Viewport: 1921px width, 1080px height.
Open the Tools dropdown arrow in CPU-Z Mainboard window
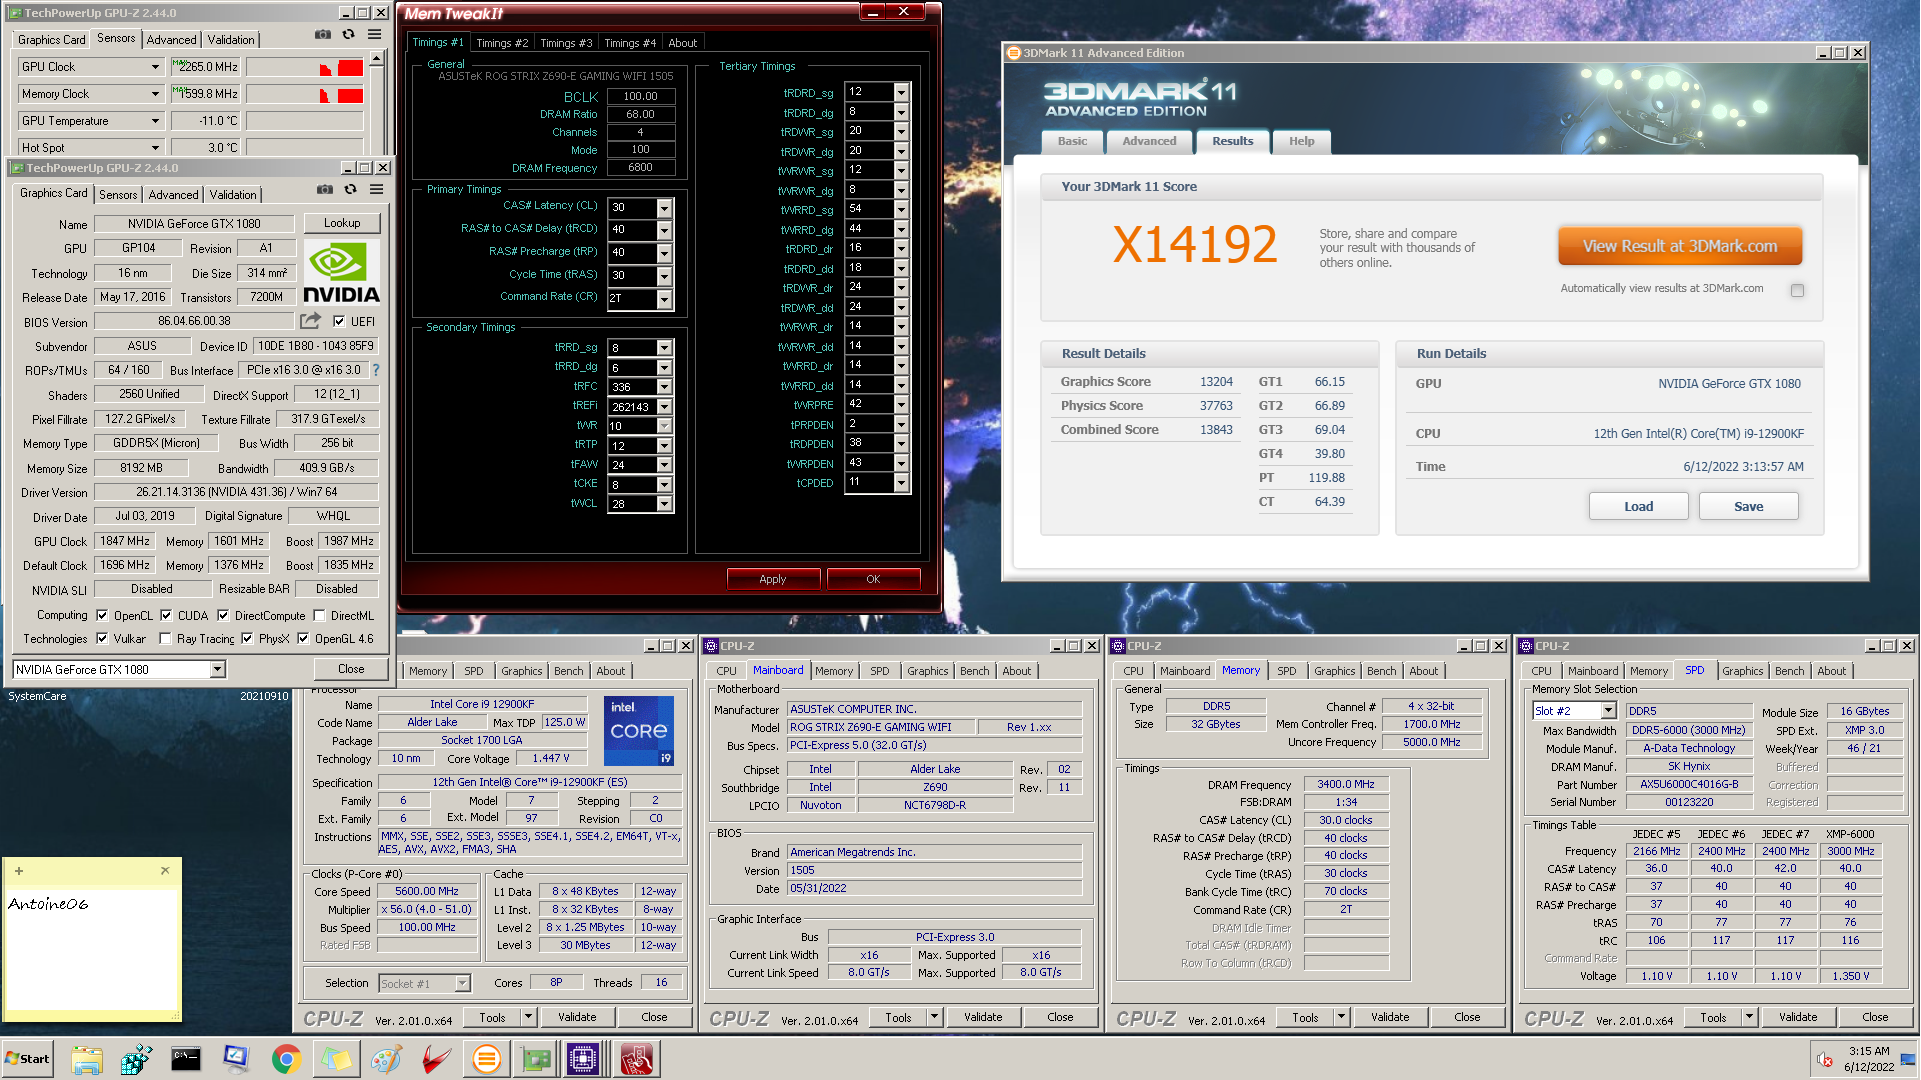(x=934, y=1017)
